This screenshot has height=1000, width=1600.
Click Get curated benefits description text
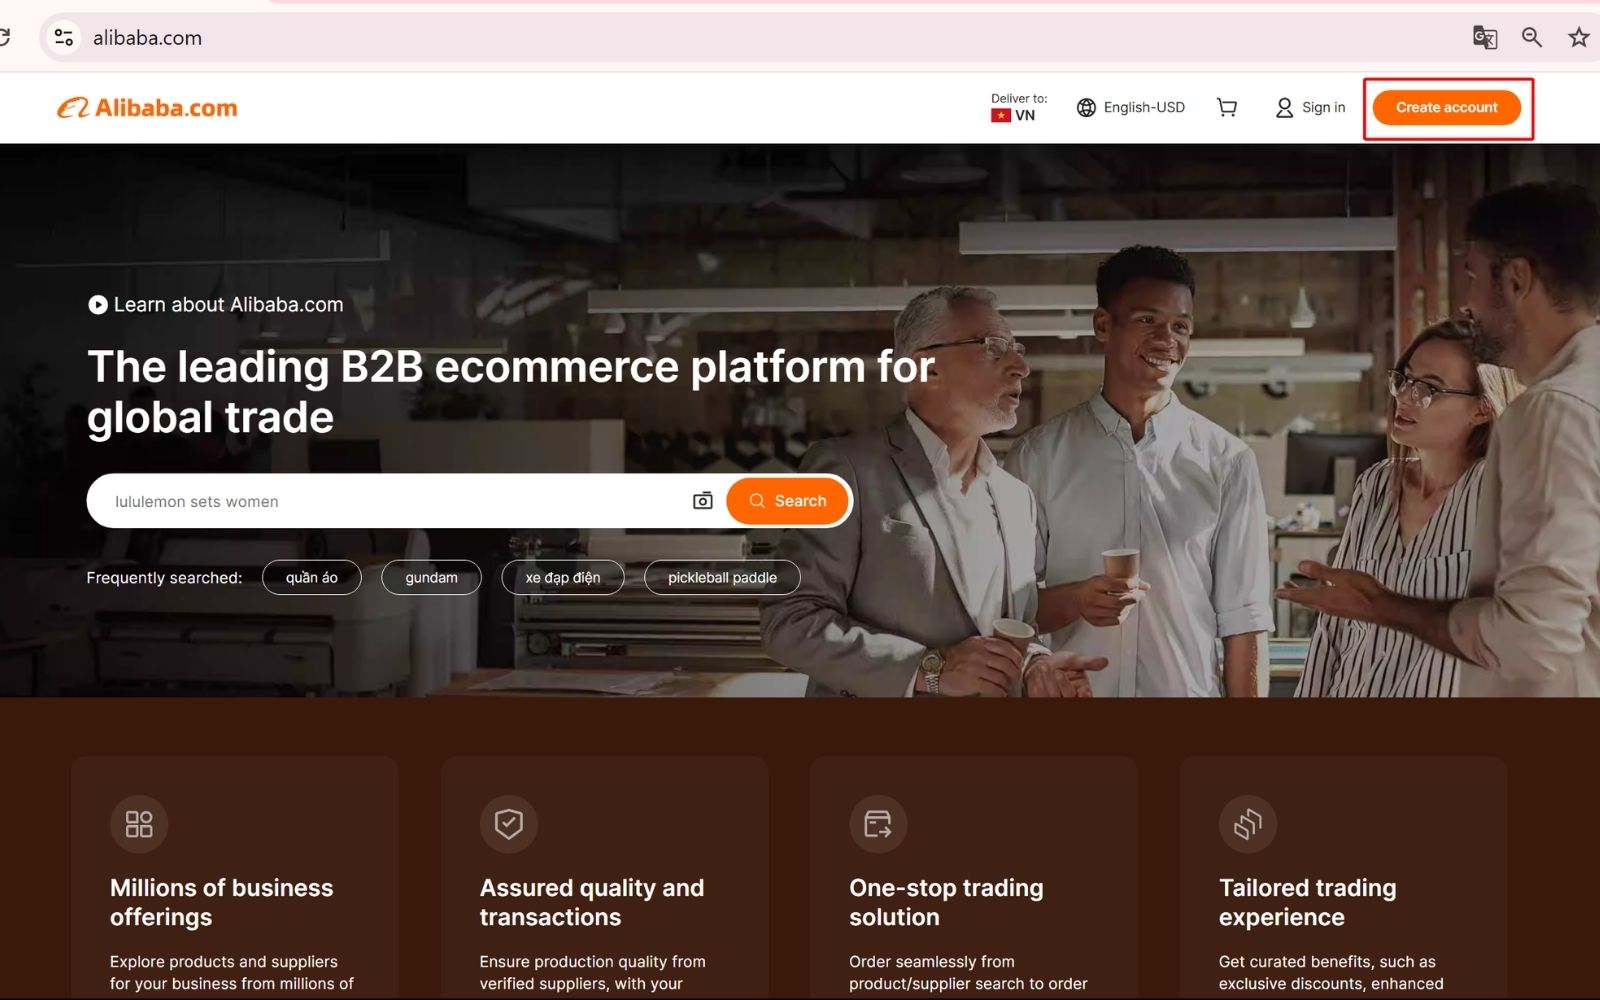[1331, 973]
